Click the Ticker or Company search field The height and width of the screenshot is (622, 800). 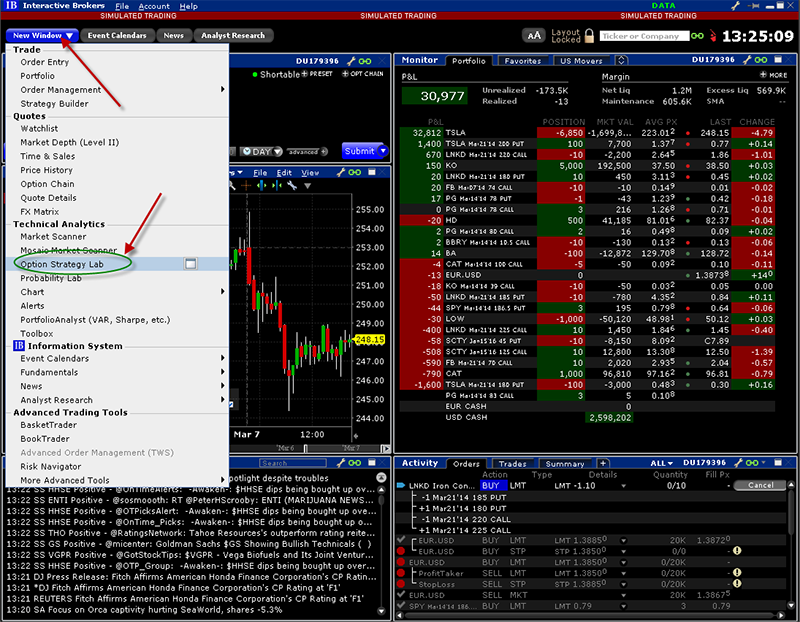click(644, 36)
